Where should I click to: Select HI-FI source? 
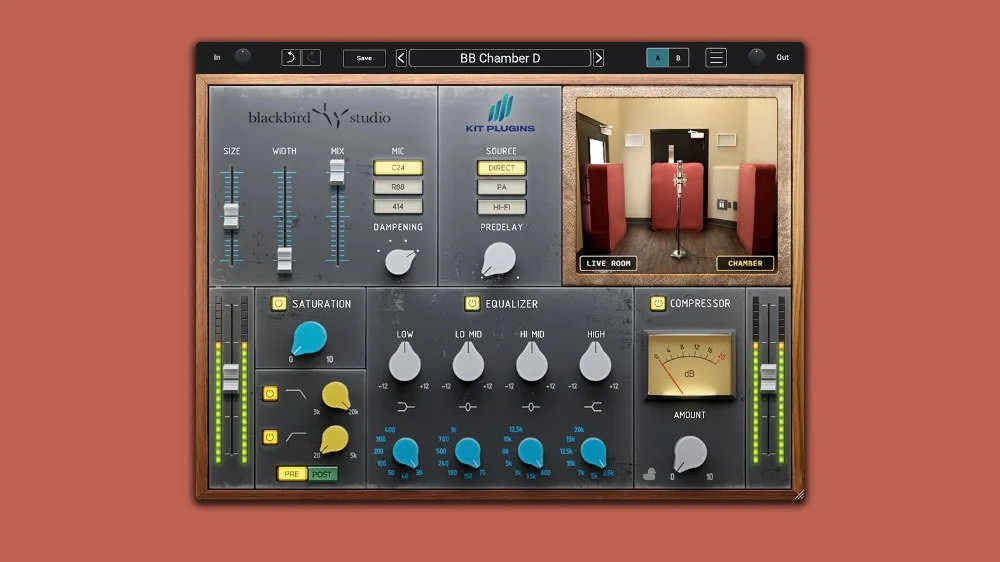(501, 207)
